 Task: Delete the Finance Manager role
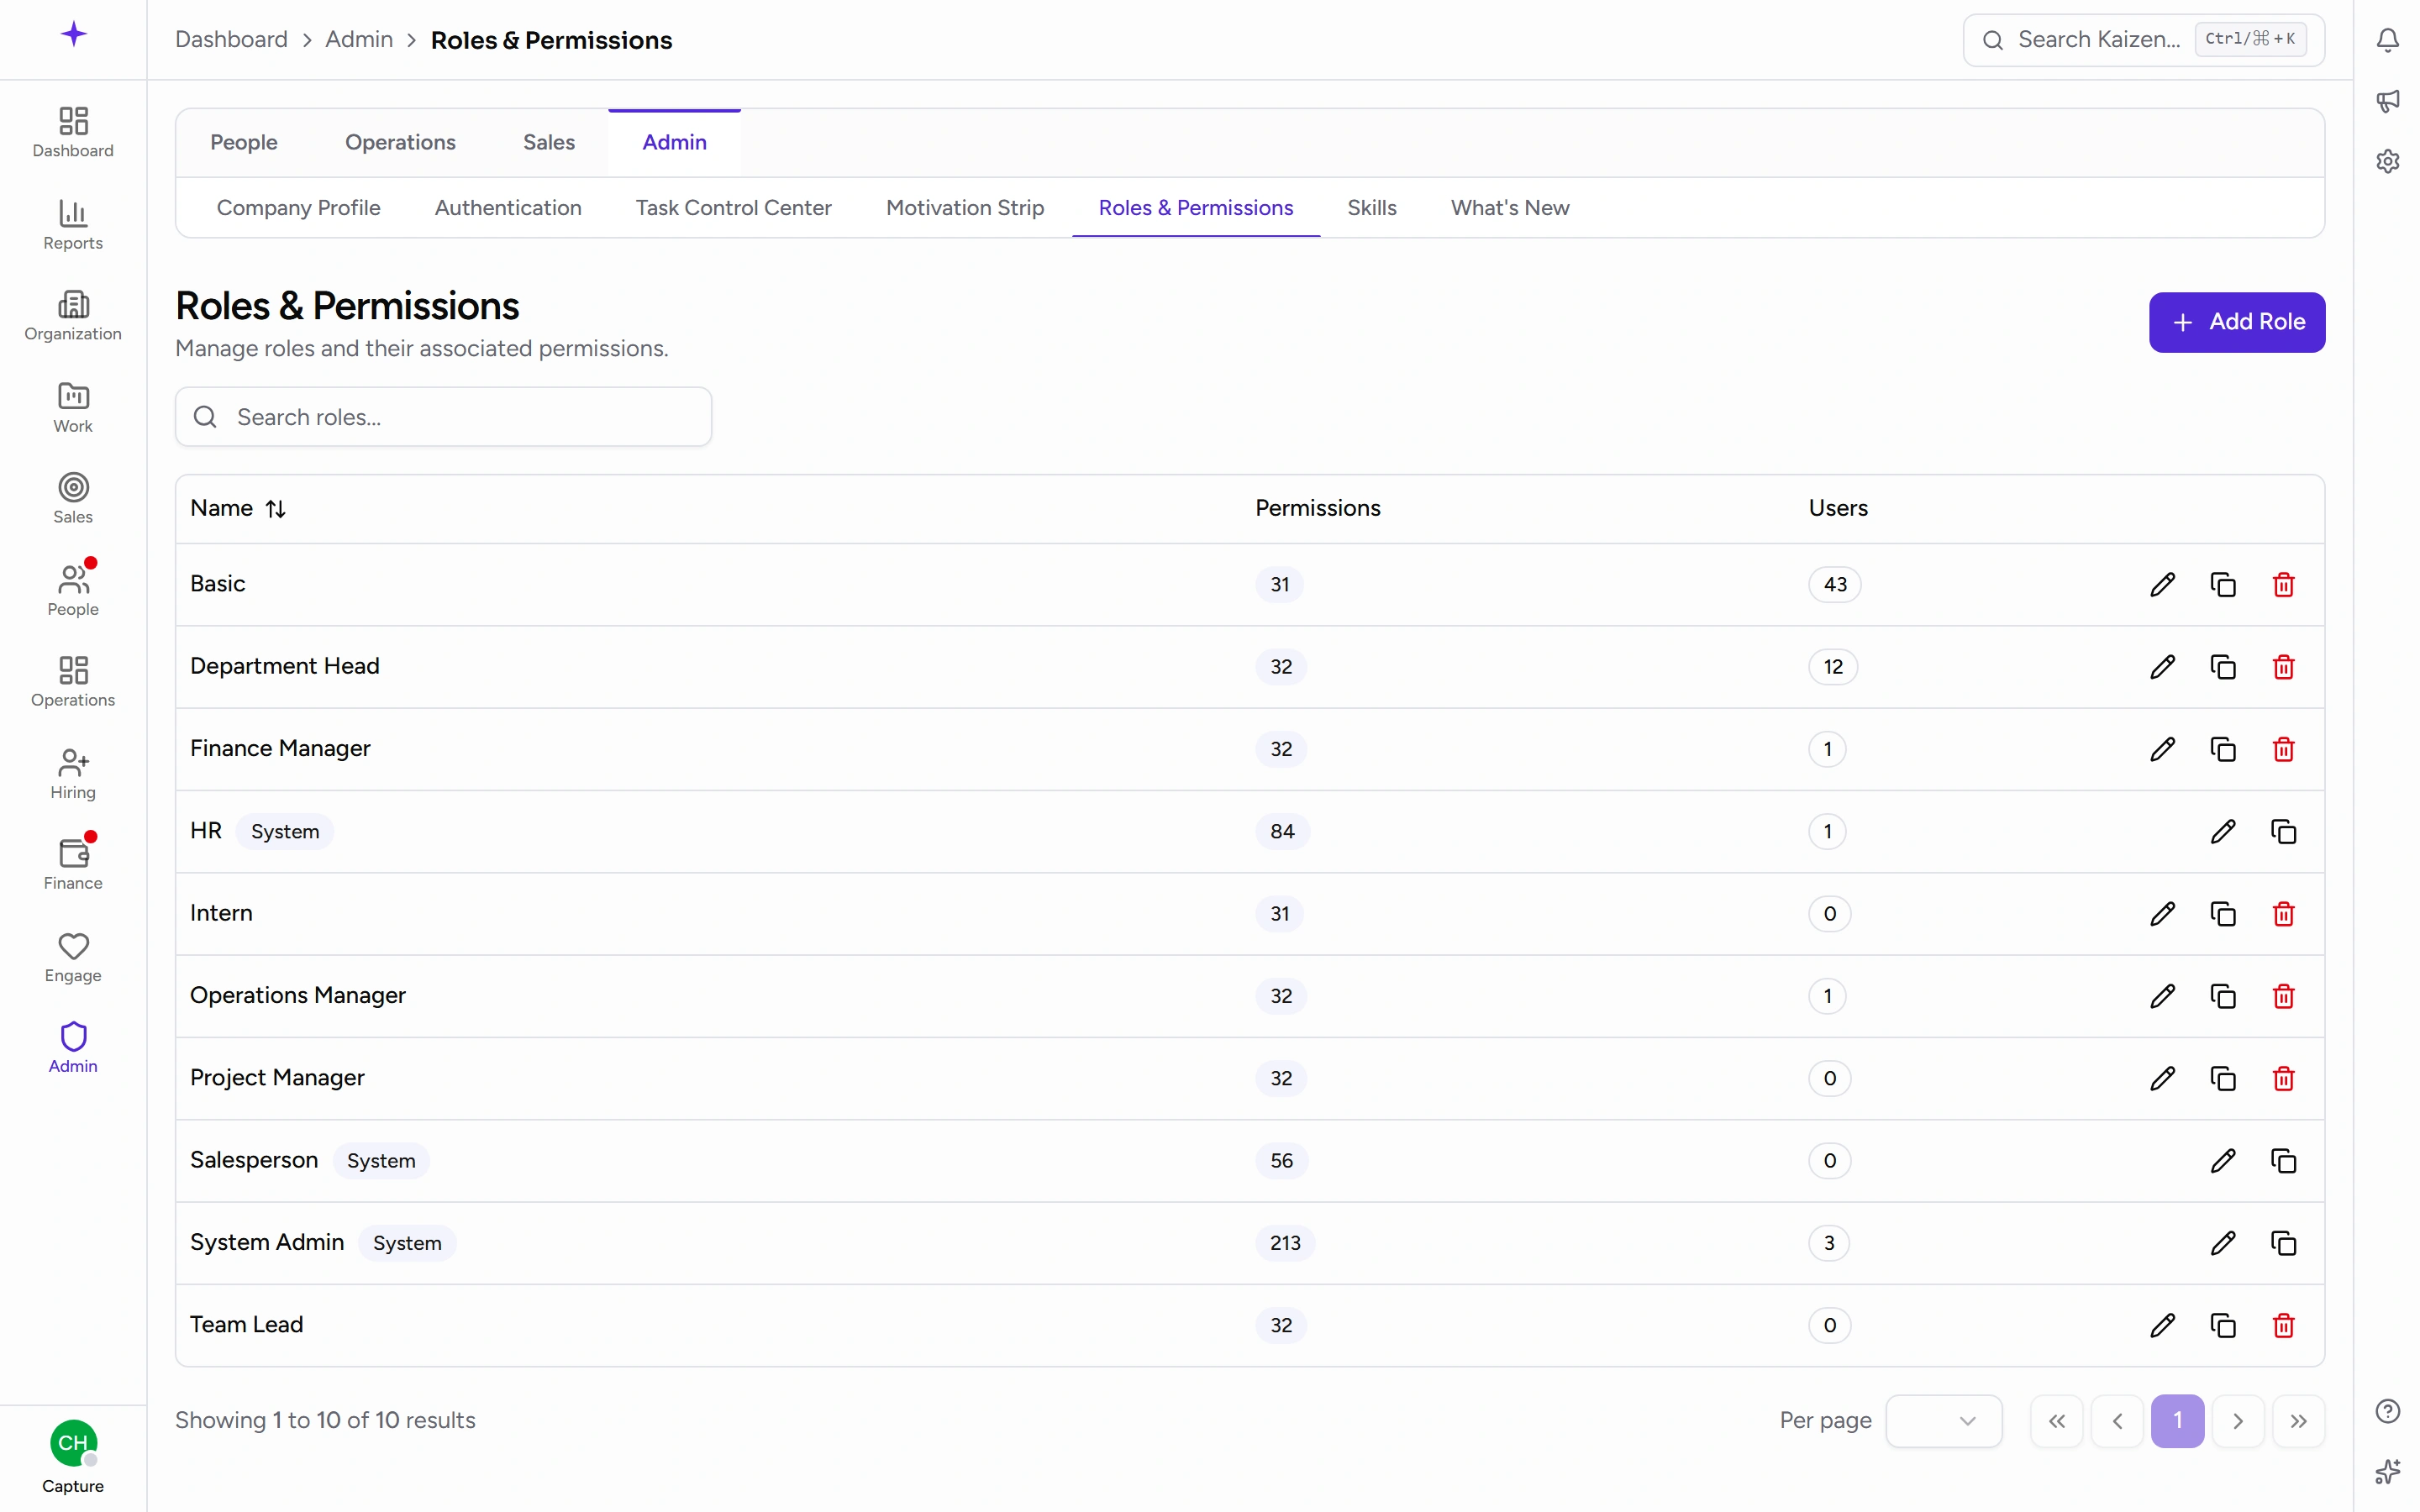click(x=2283, y=748)
